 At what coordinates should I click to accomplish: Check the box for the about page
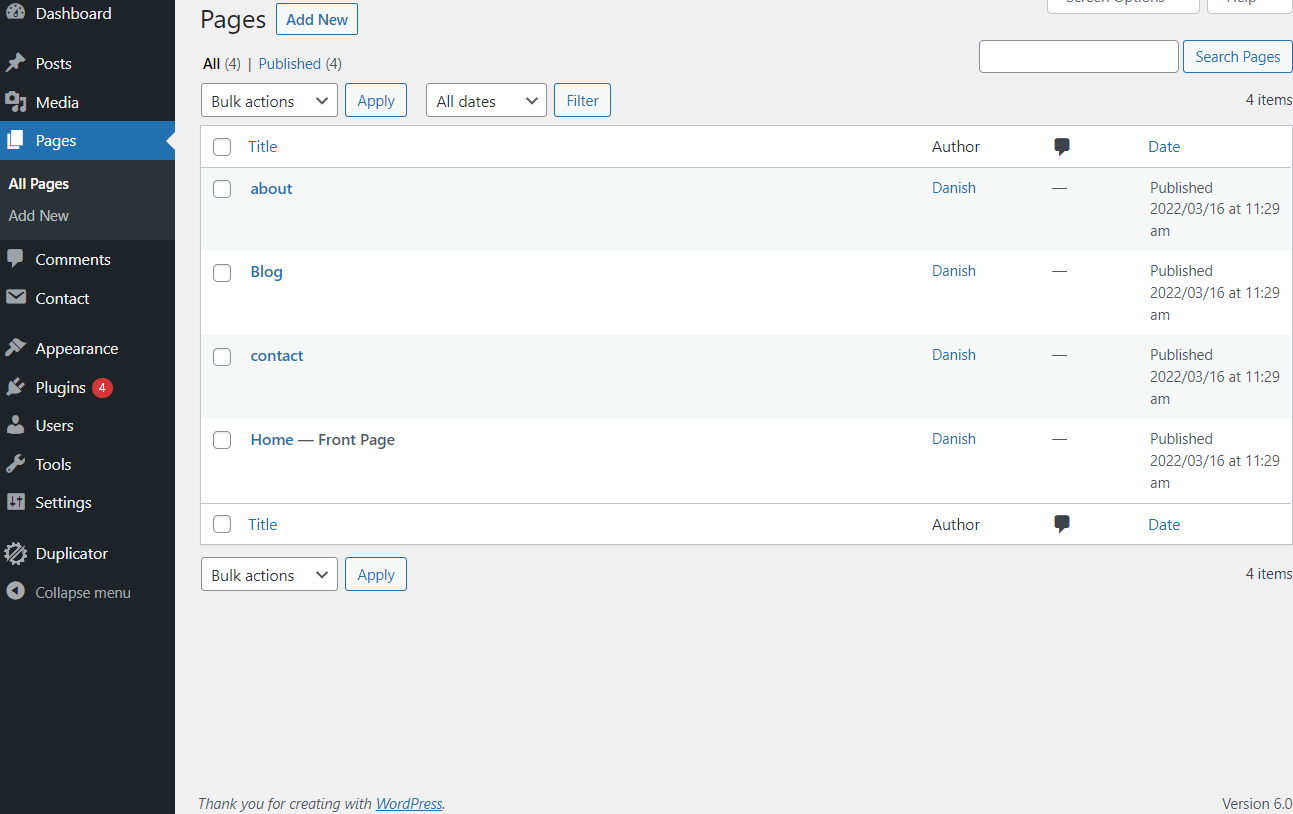(x=222, y=189)
